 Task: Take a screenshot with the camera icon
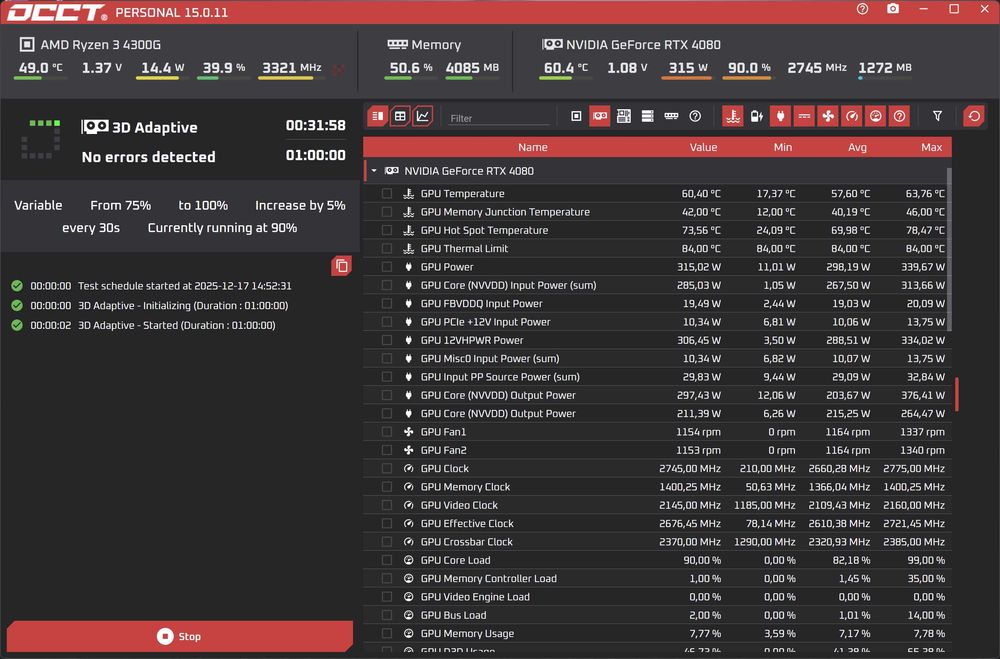(x=893, y=9)
